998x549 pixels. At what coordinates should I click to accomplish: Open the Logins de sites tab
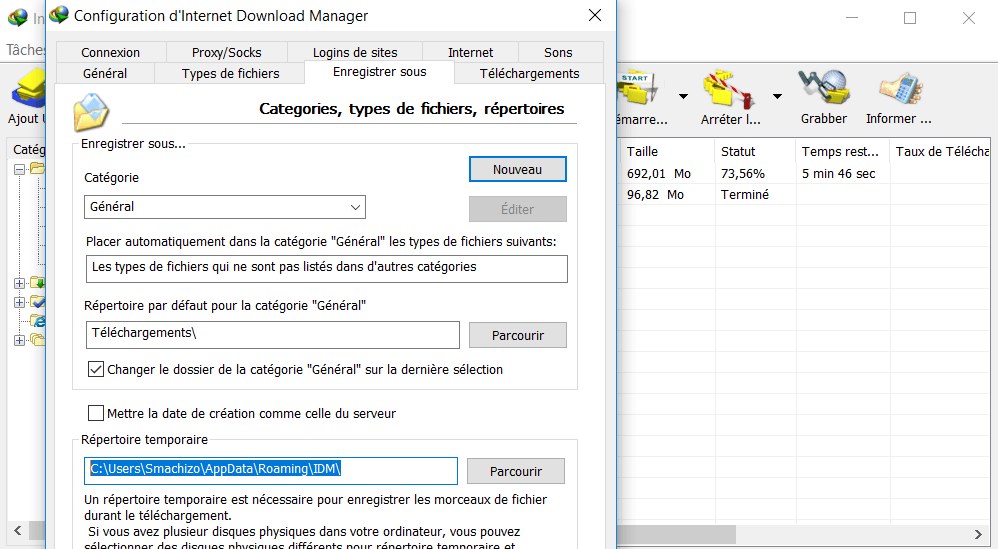[x=355, y=52]
